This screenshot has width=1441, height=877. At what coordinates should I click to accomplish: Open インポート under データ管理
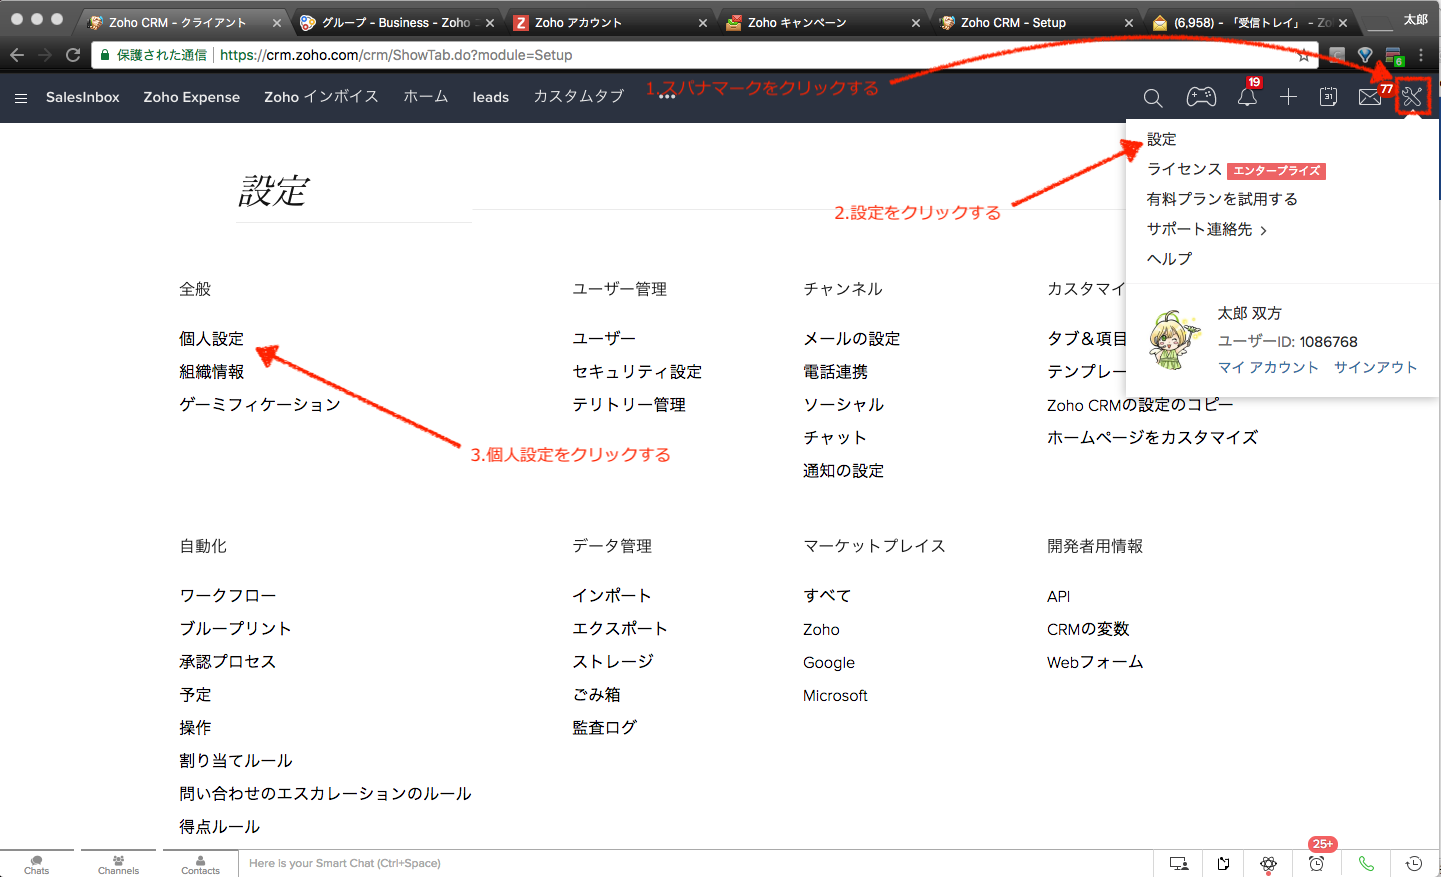612,596
